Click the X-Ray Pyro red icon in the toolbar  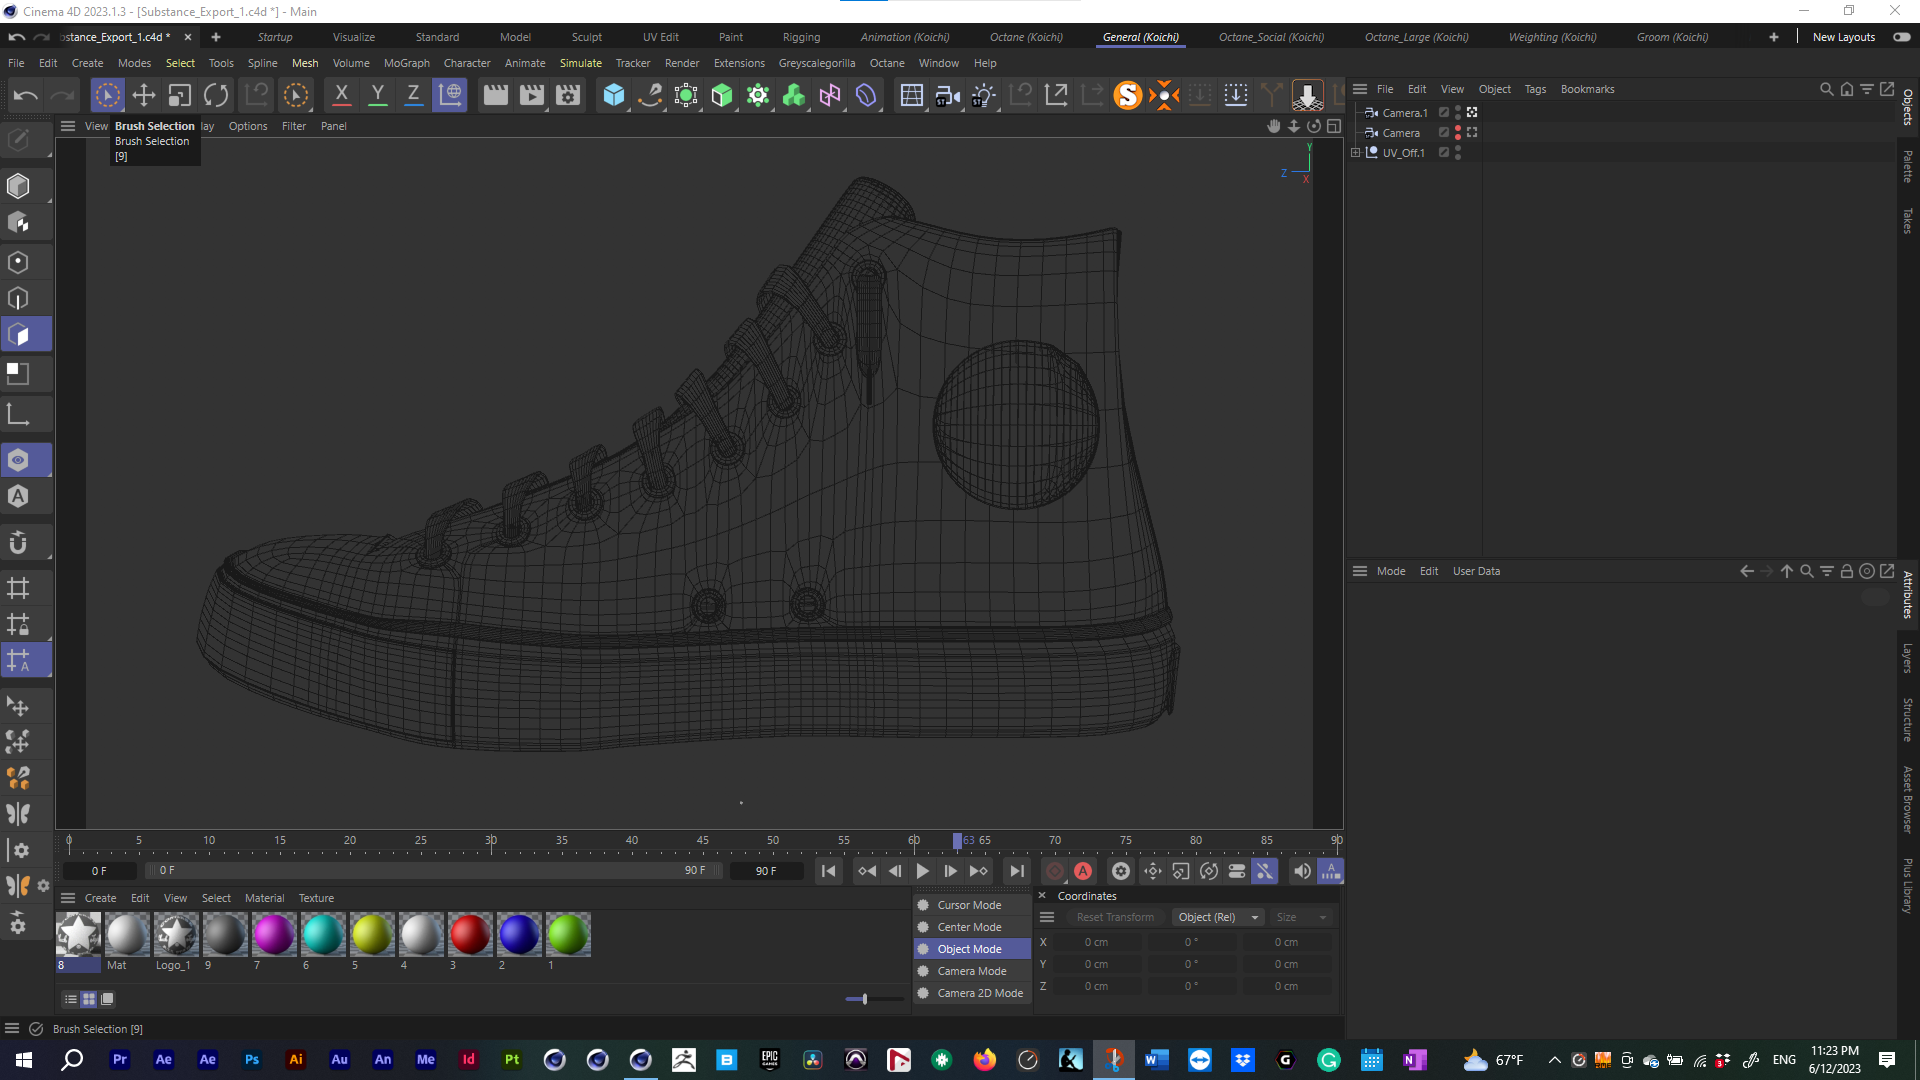tap(1163, 94)
